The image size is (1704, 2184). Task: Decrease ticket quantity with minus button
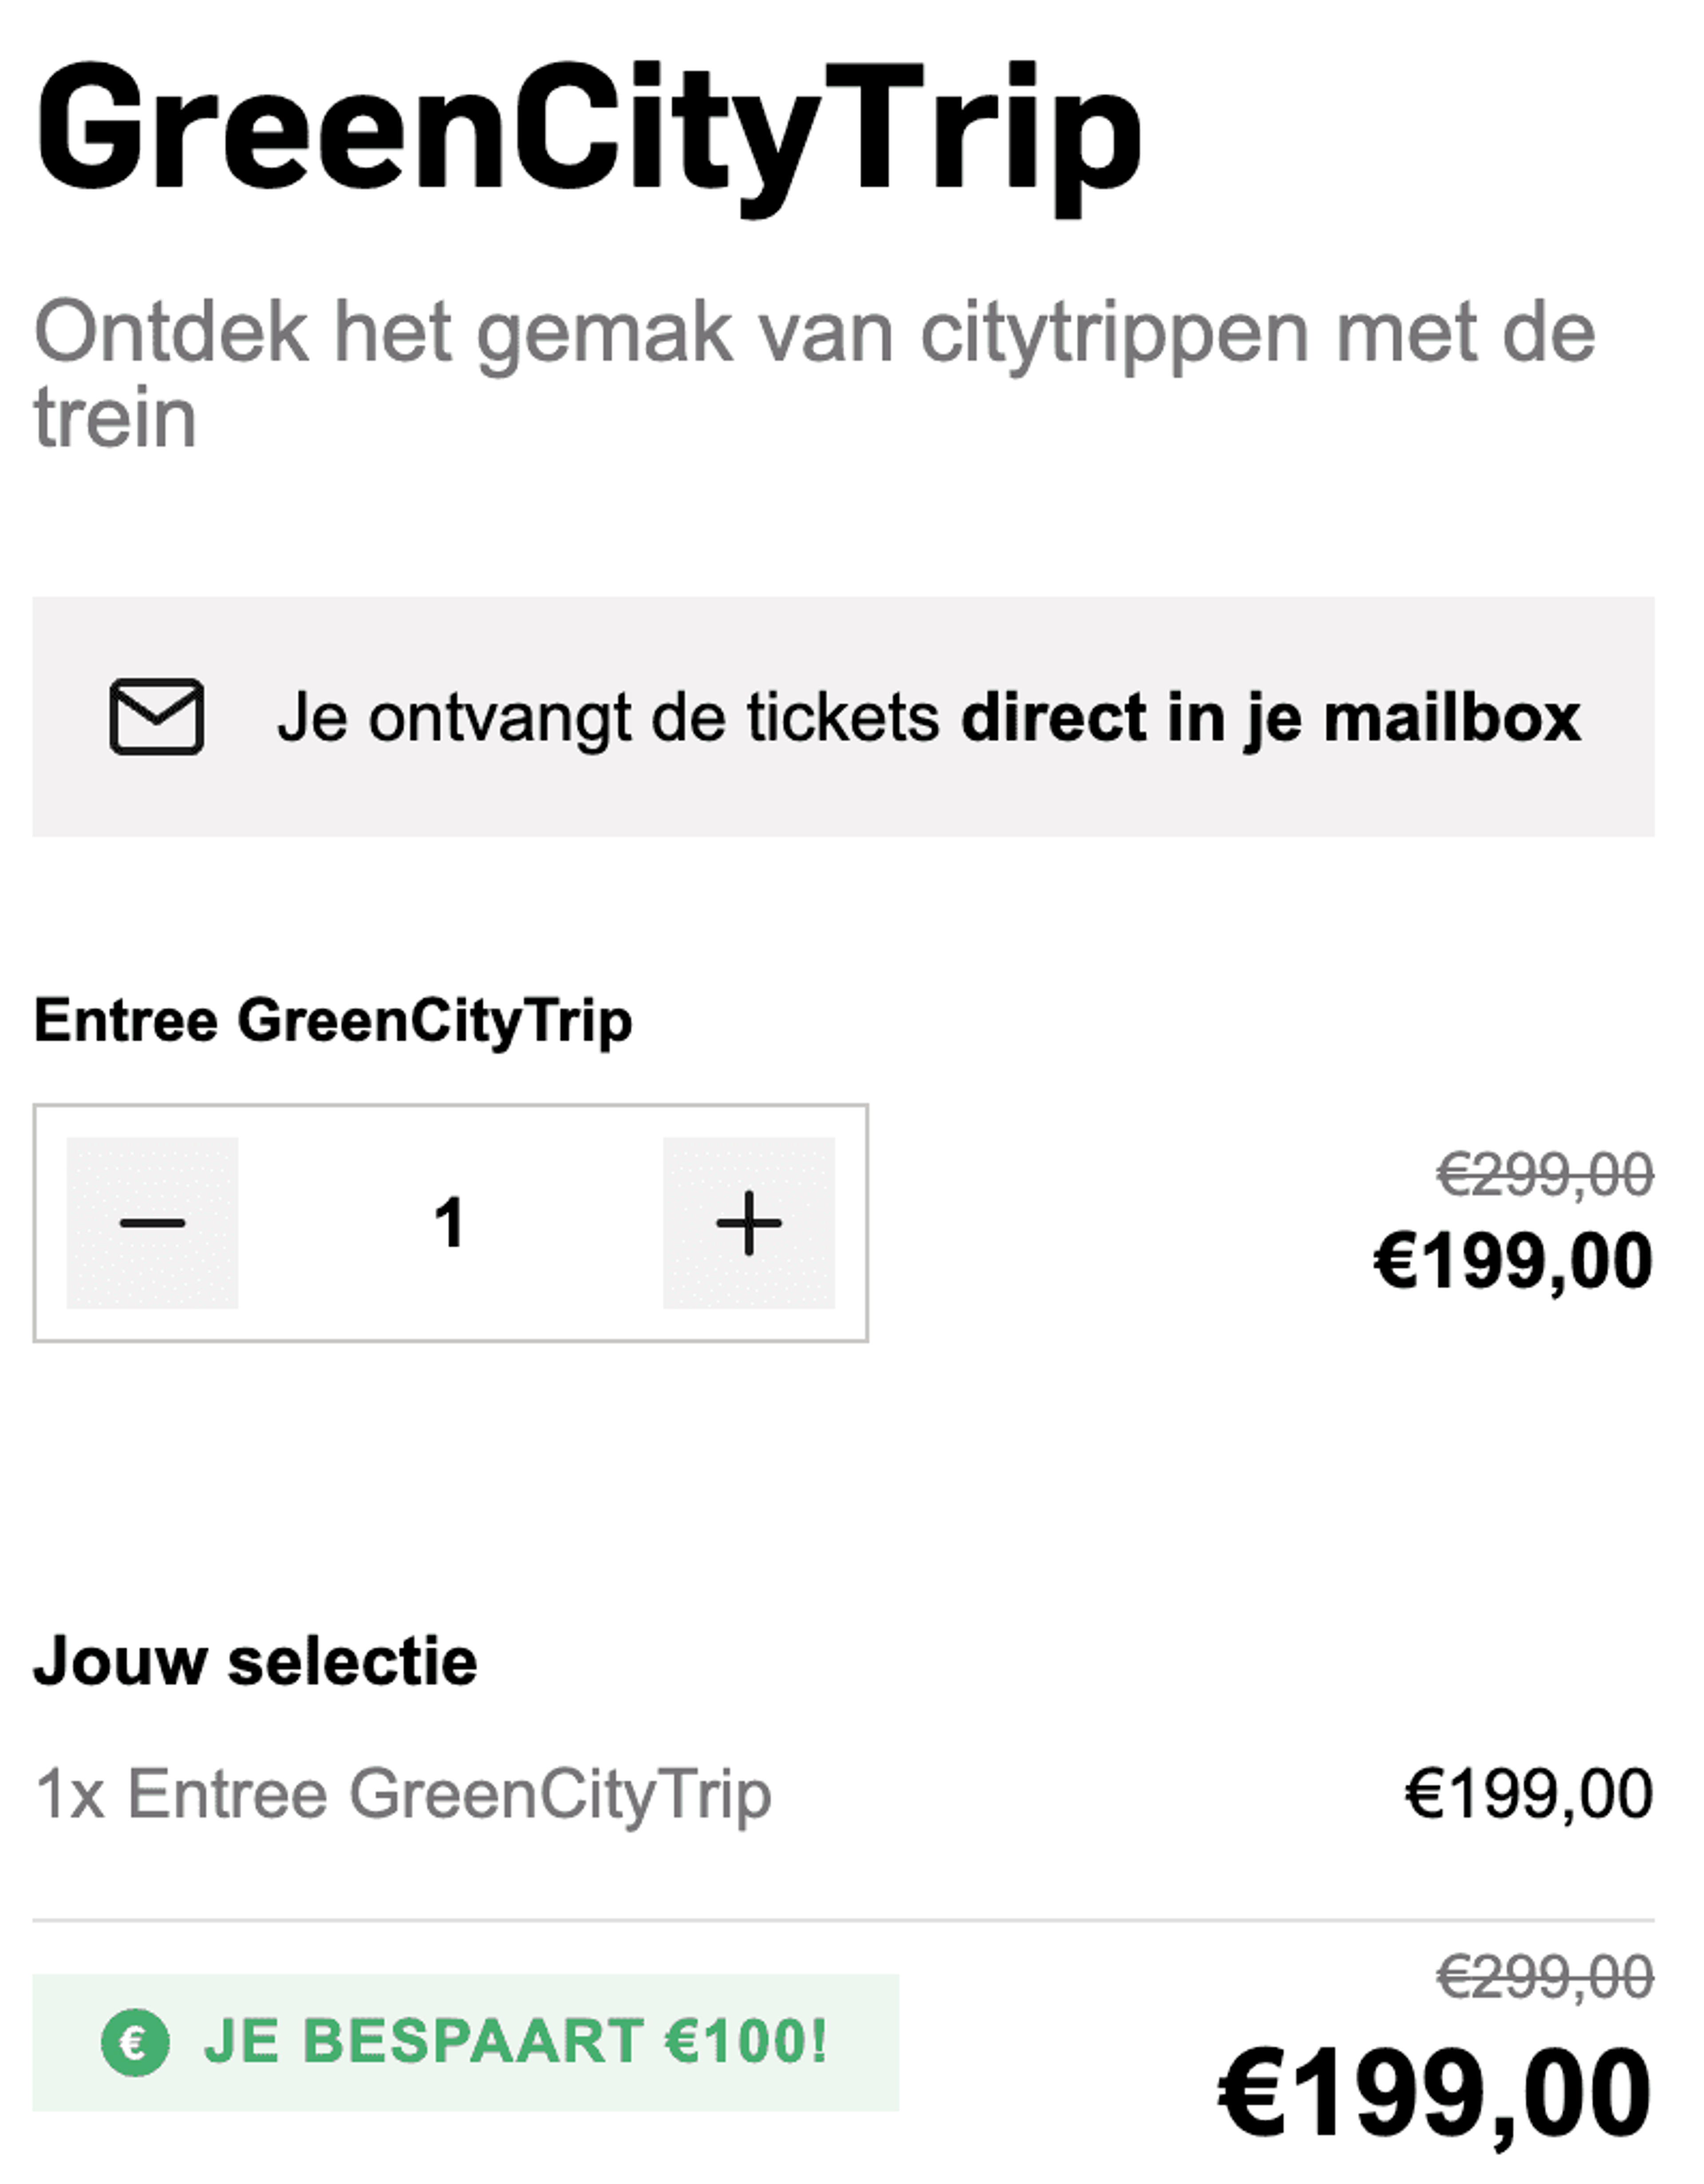[152, 1222]
